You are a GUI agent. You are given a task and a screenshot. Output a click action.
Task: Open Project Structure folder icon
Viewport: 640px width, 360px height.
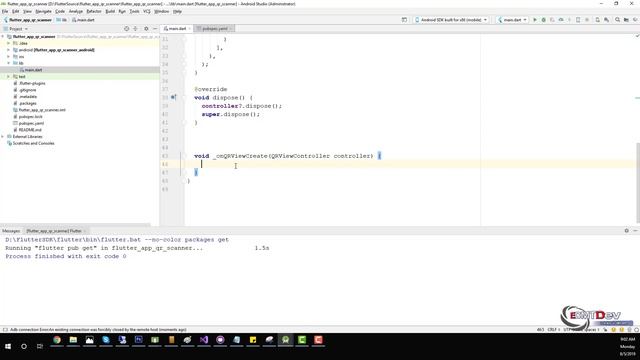[627, 20]
